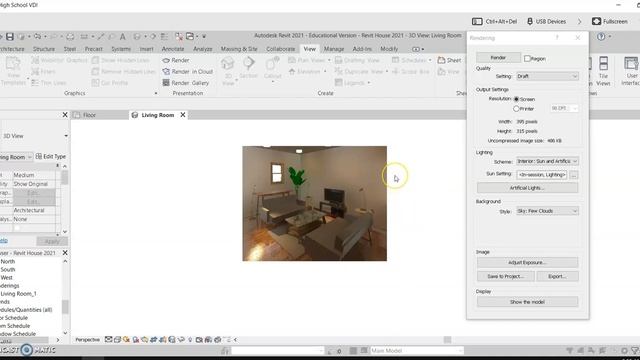Screen dimensions: 640x360
Task: Click Save to Project button
Action: (x=505, y=276)
